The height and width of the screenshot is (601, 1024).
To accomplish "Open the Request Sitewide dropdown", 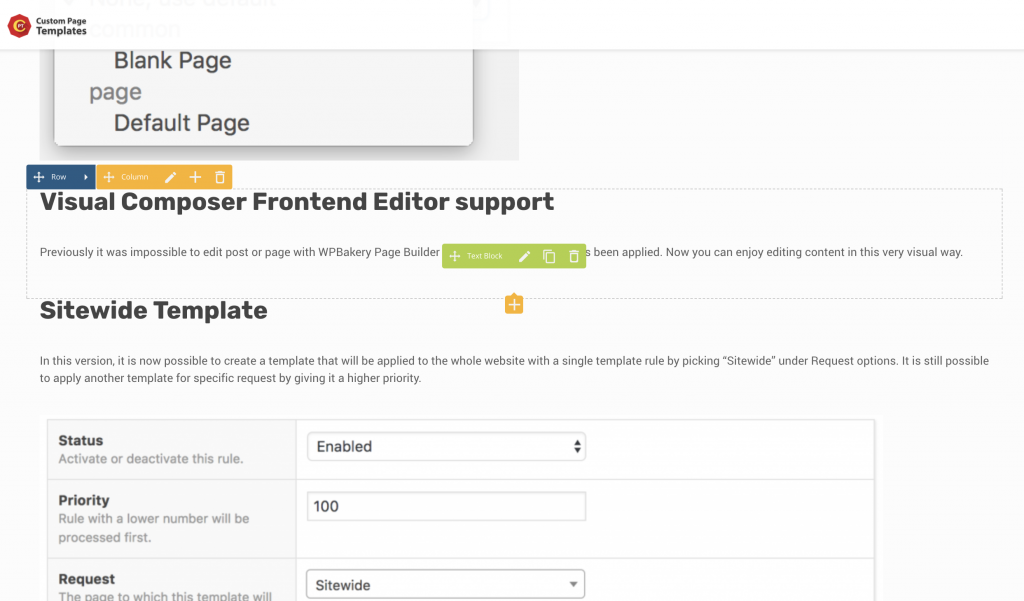I will (x=445, y=585).
